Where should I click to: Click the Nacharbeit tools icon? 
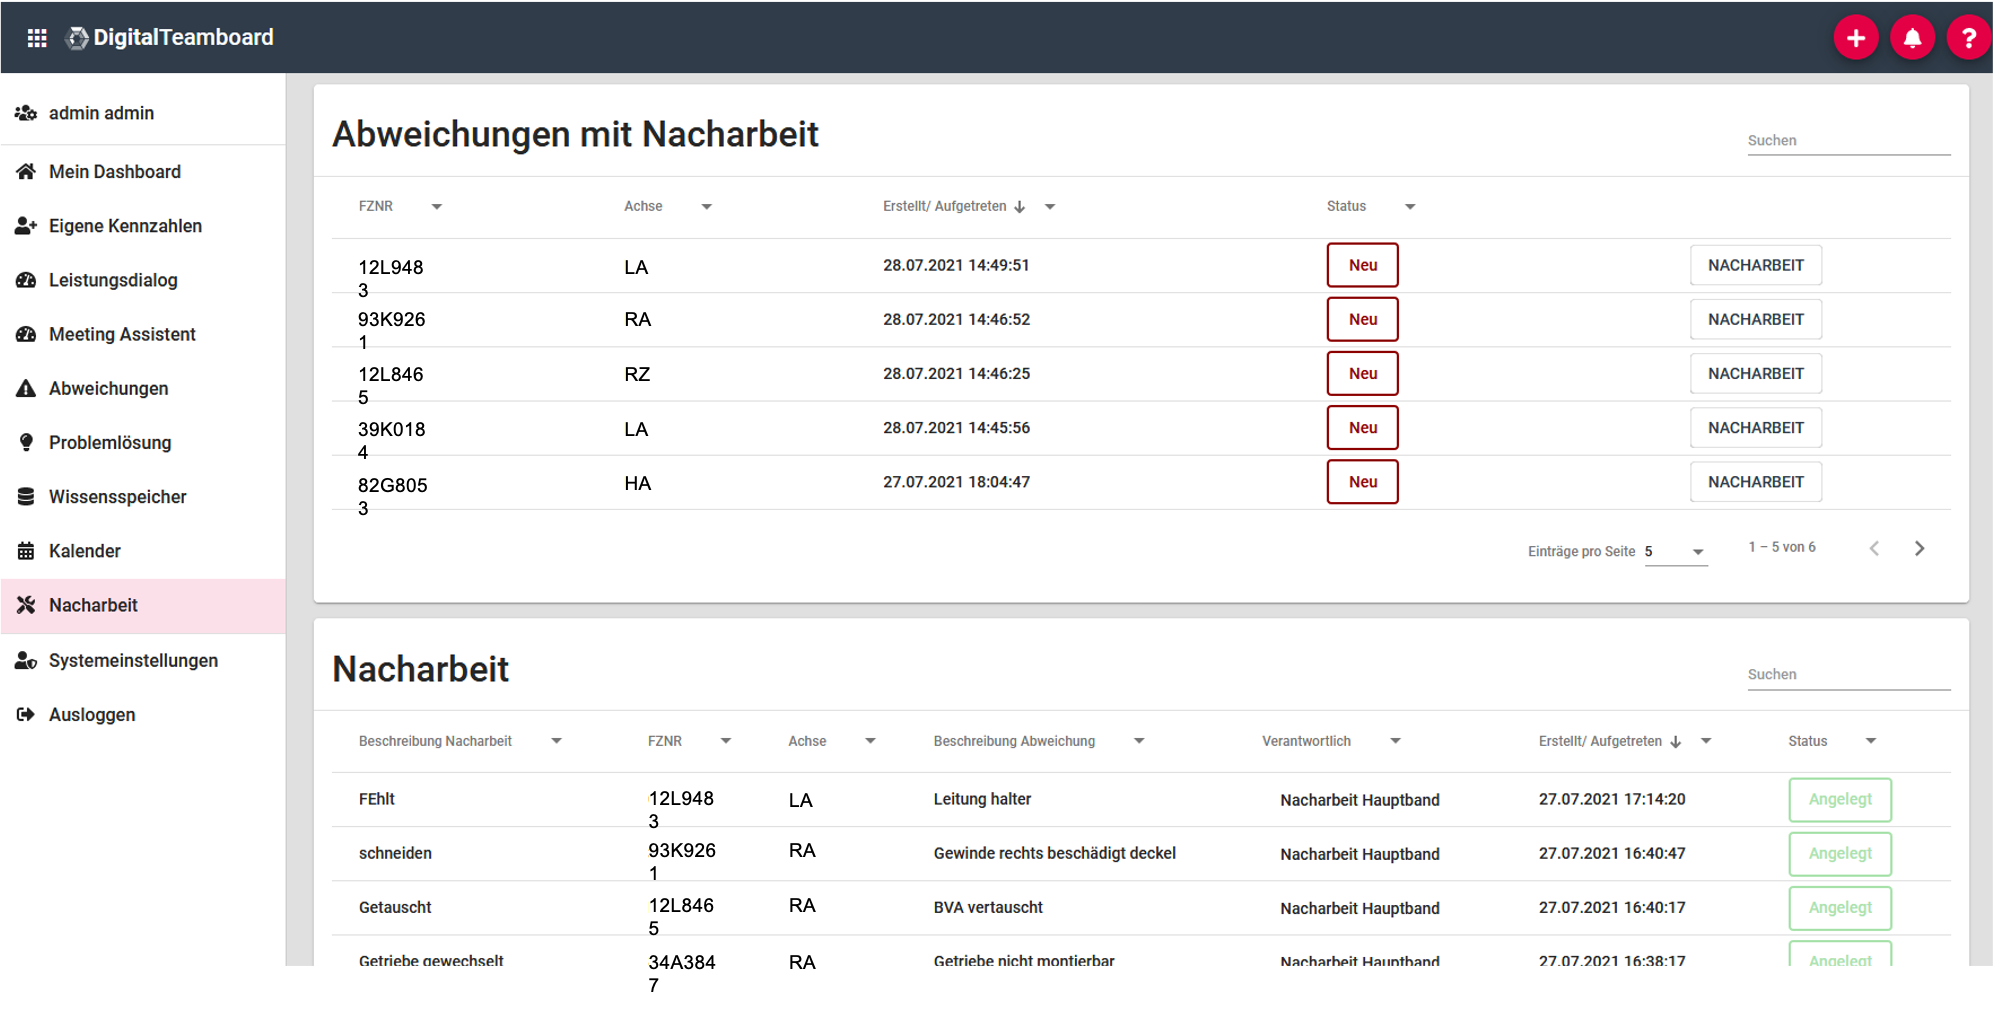coord(26,605)
